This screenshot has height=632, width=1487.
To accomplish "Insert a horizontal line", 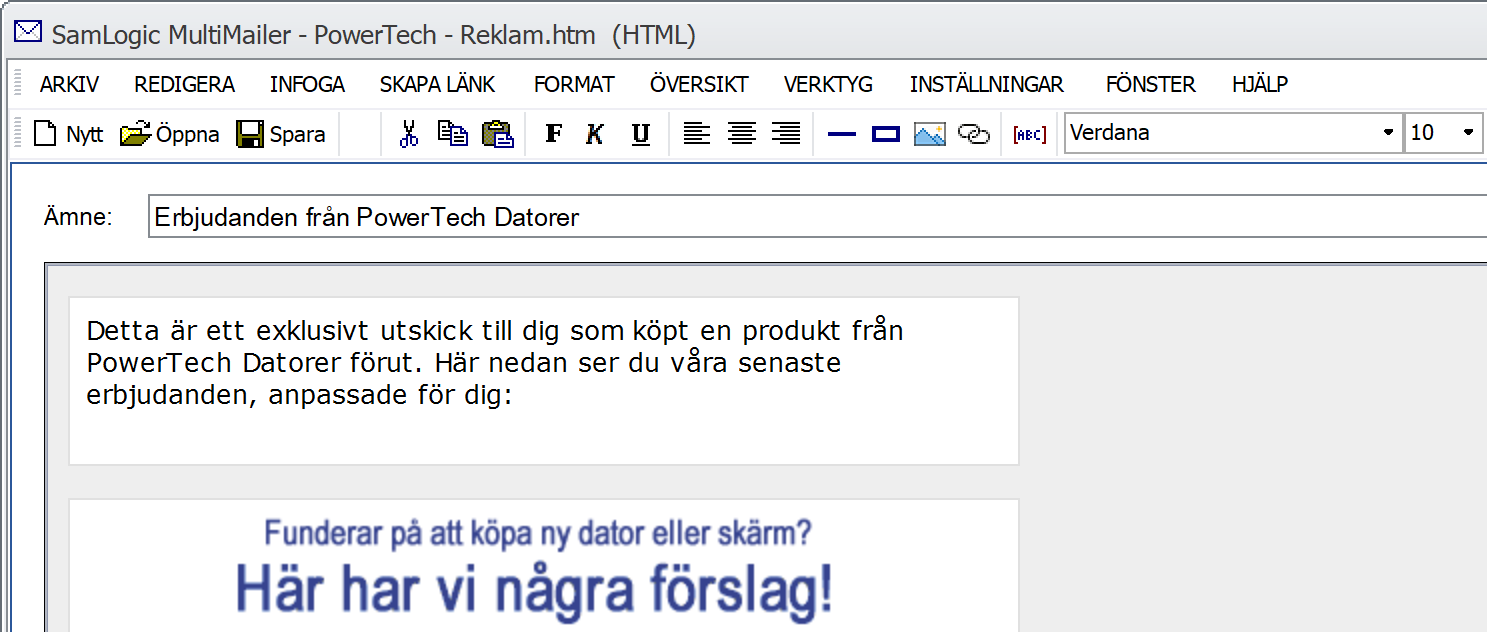I will pos(842,133).
